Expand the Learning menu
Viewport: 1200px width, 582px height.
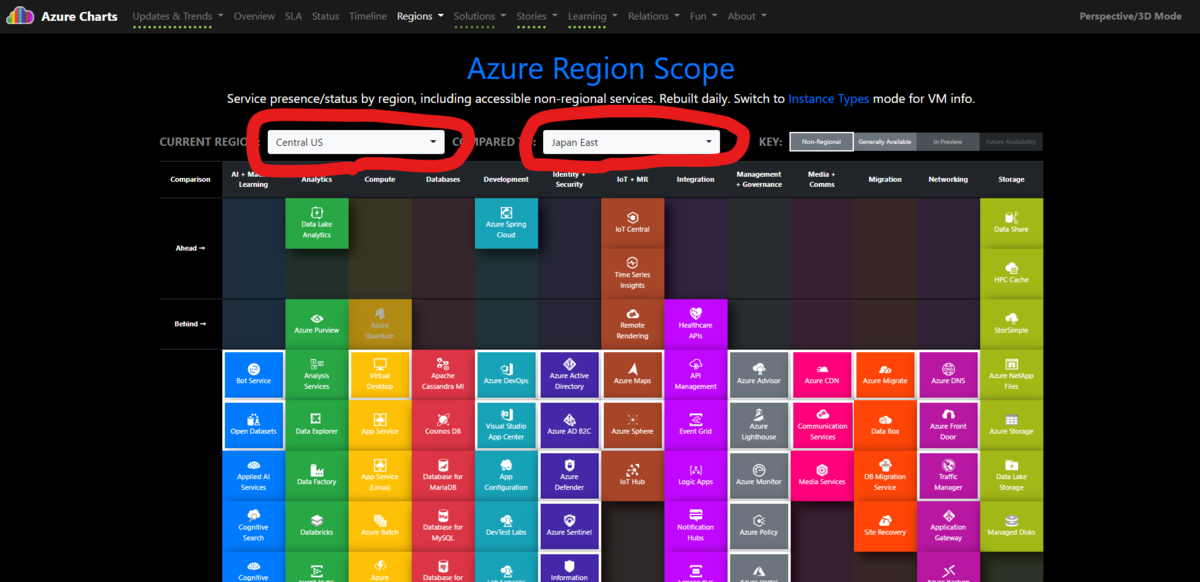(593, 16)
